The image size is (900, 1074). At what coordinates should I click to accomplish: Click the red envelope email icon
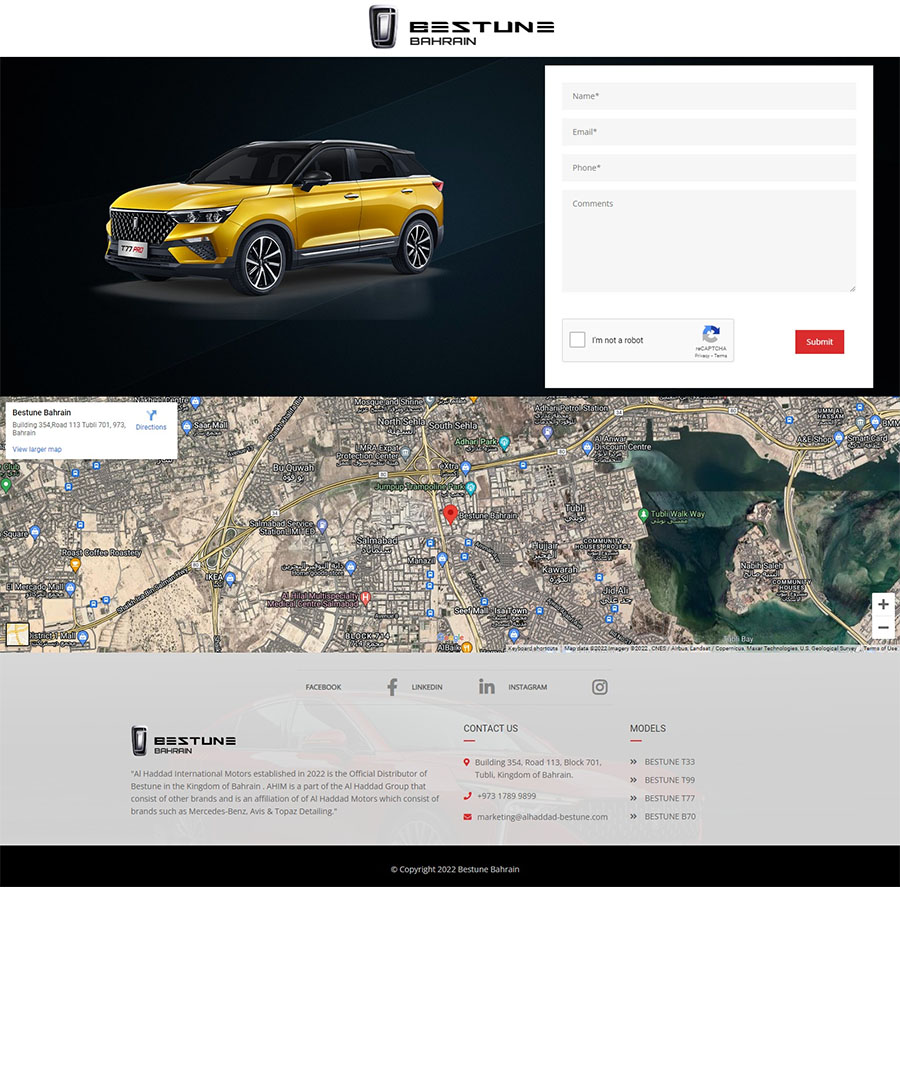coord(467,816)
